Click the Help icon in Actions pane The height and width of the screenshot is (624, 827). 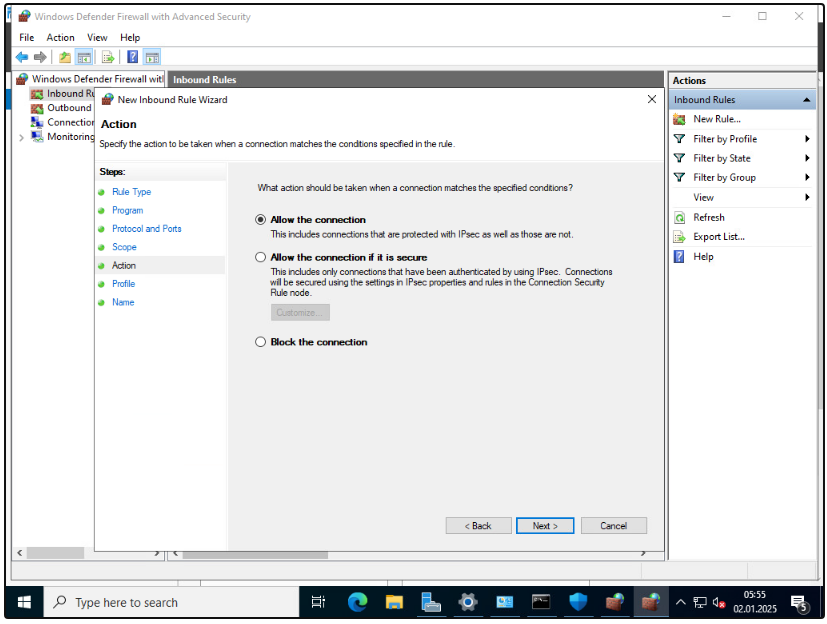[679, 257]
